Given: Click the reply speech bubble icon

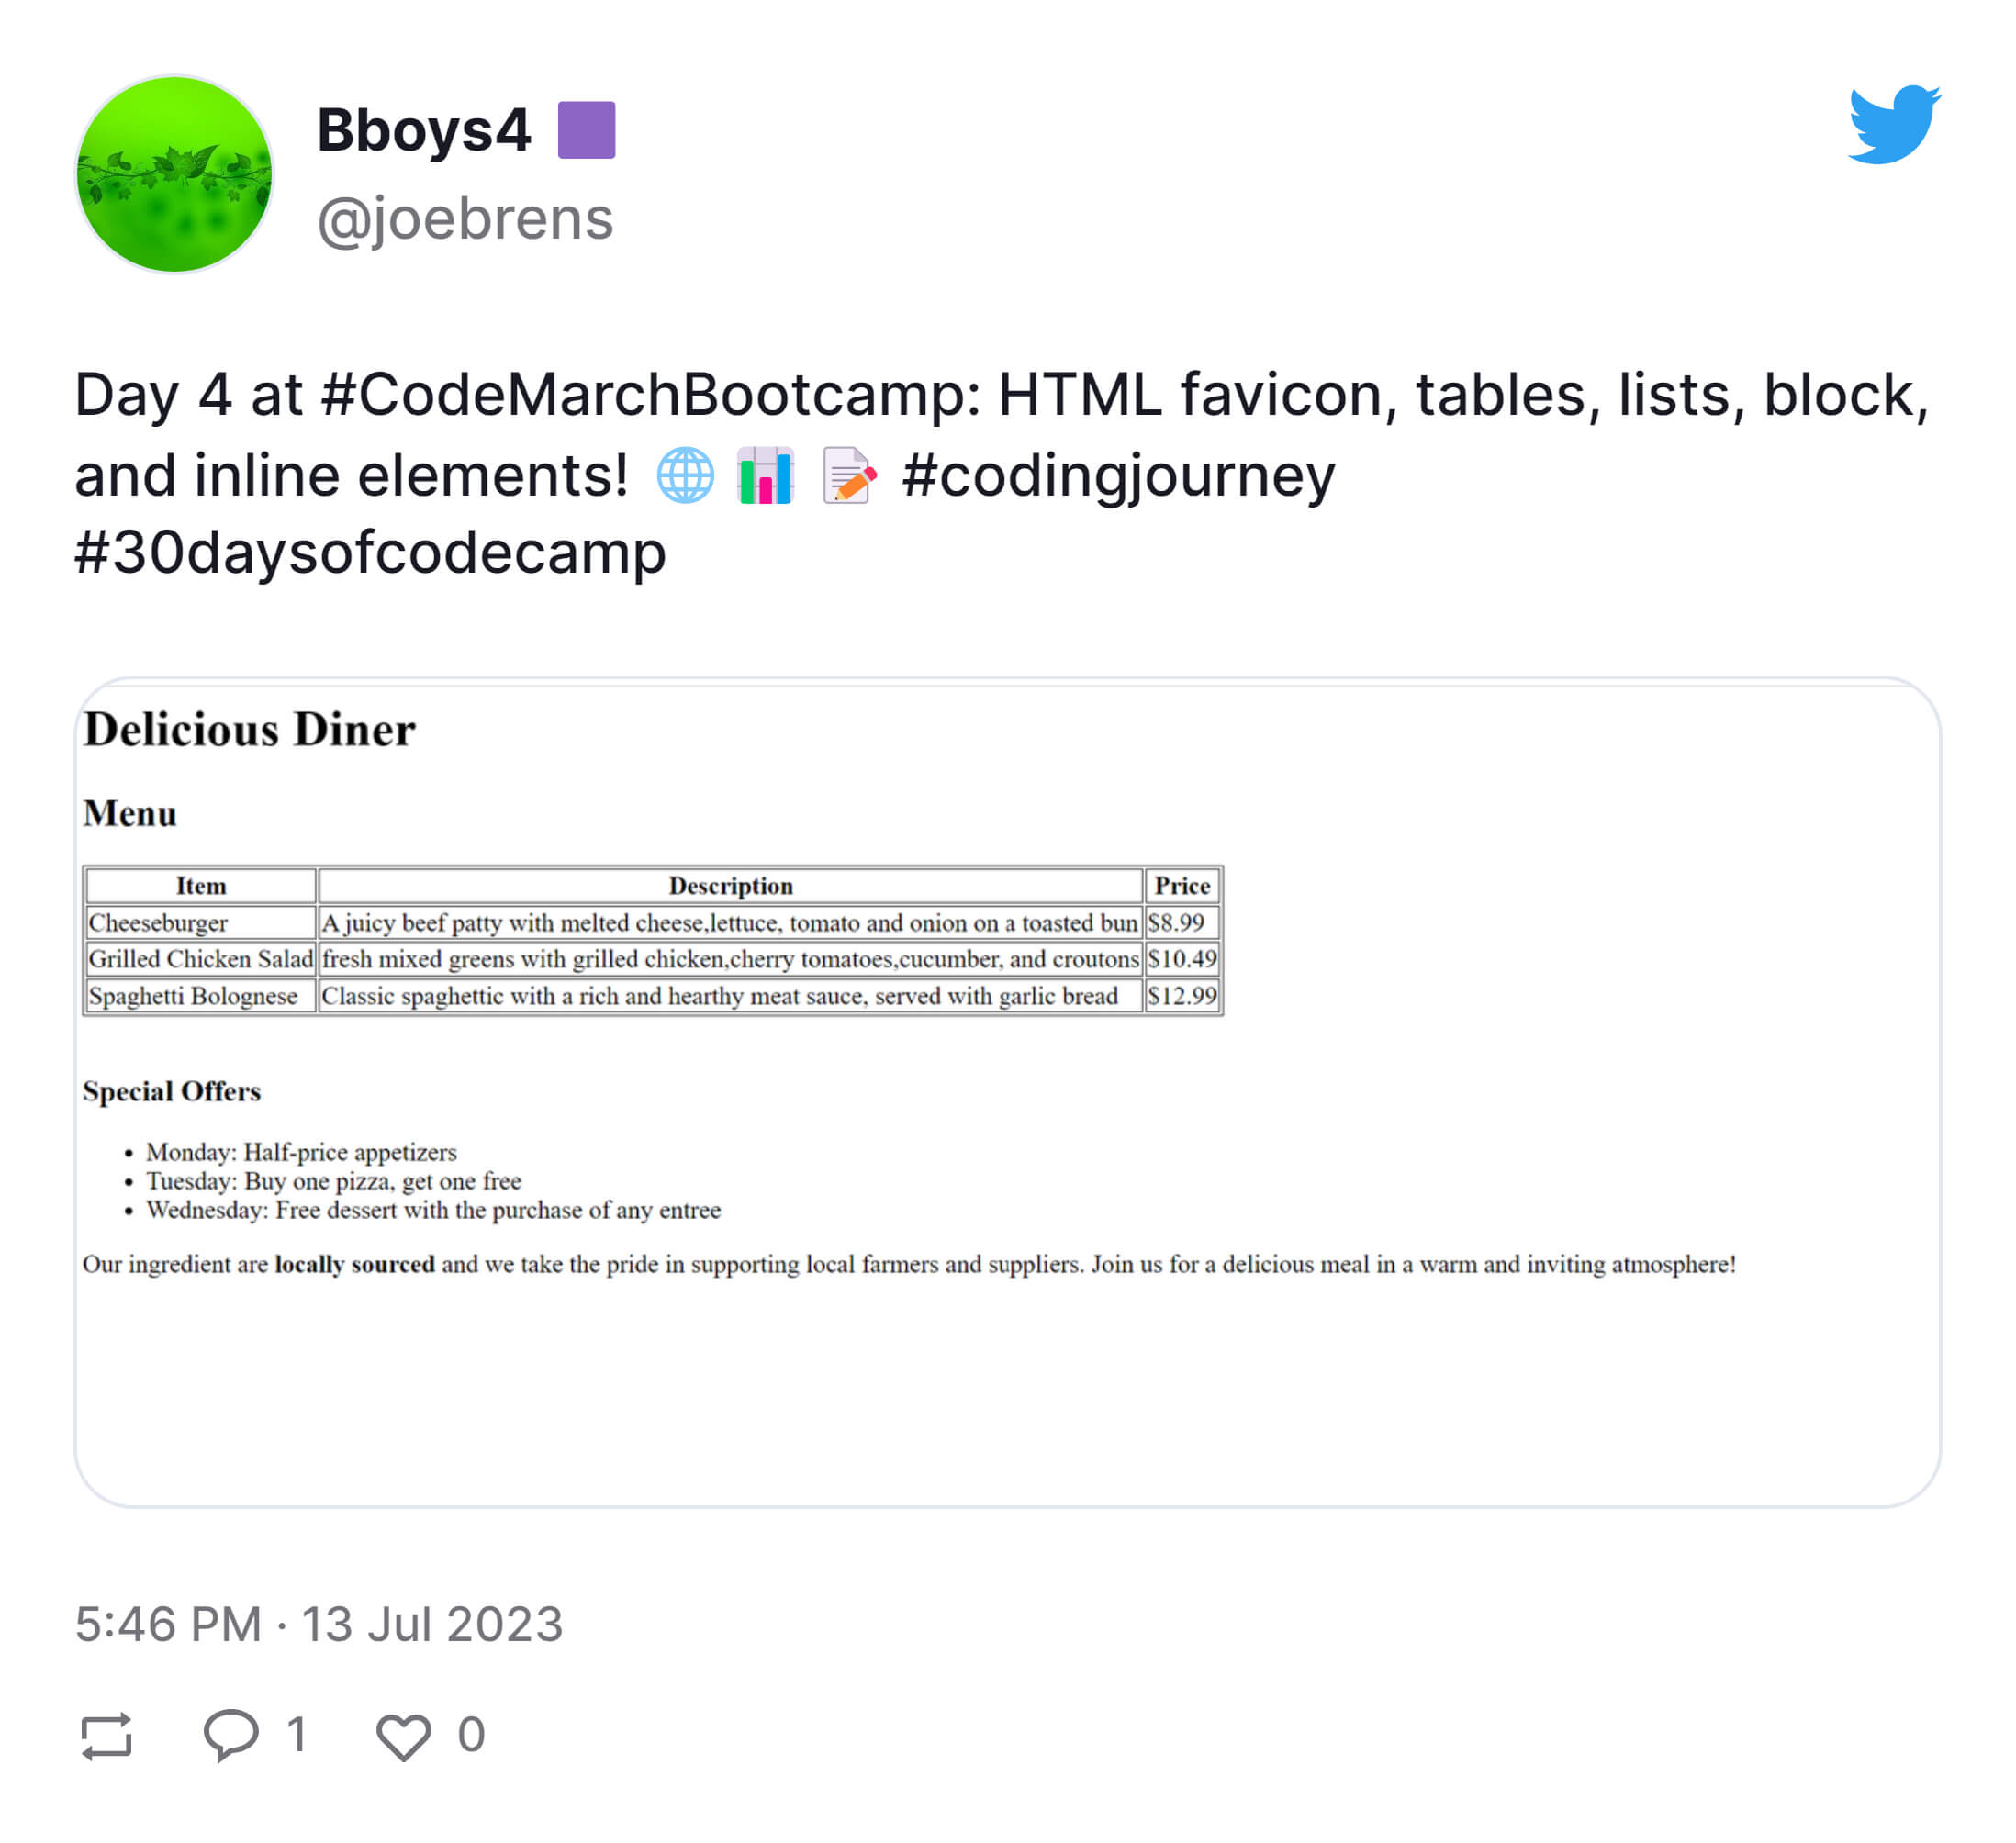Looking at the screenshot, I should [x=231, y=1735].
